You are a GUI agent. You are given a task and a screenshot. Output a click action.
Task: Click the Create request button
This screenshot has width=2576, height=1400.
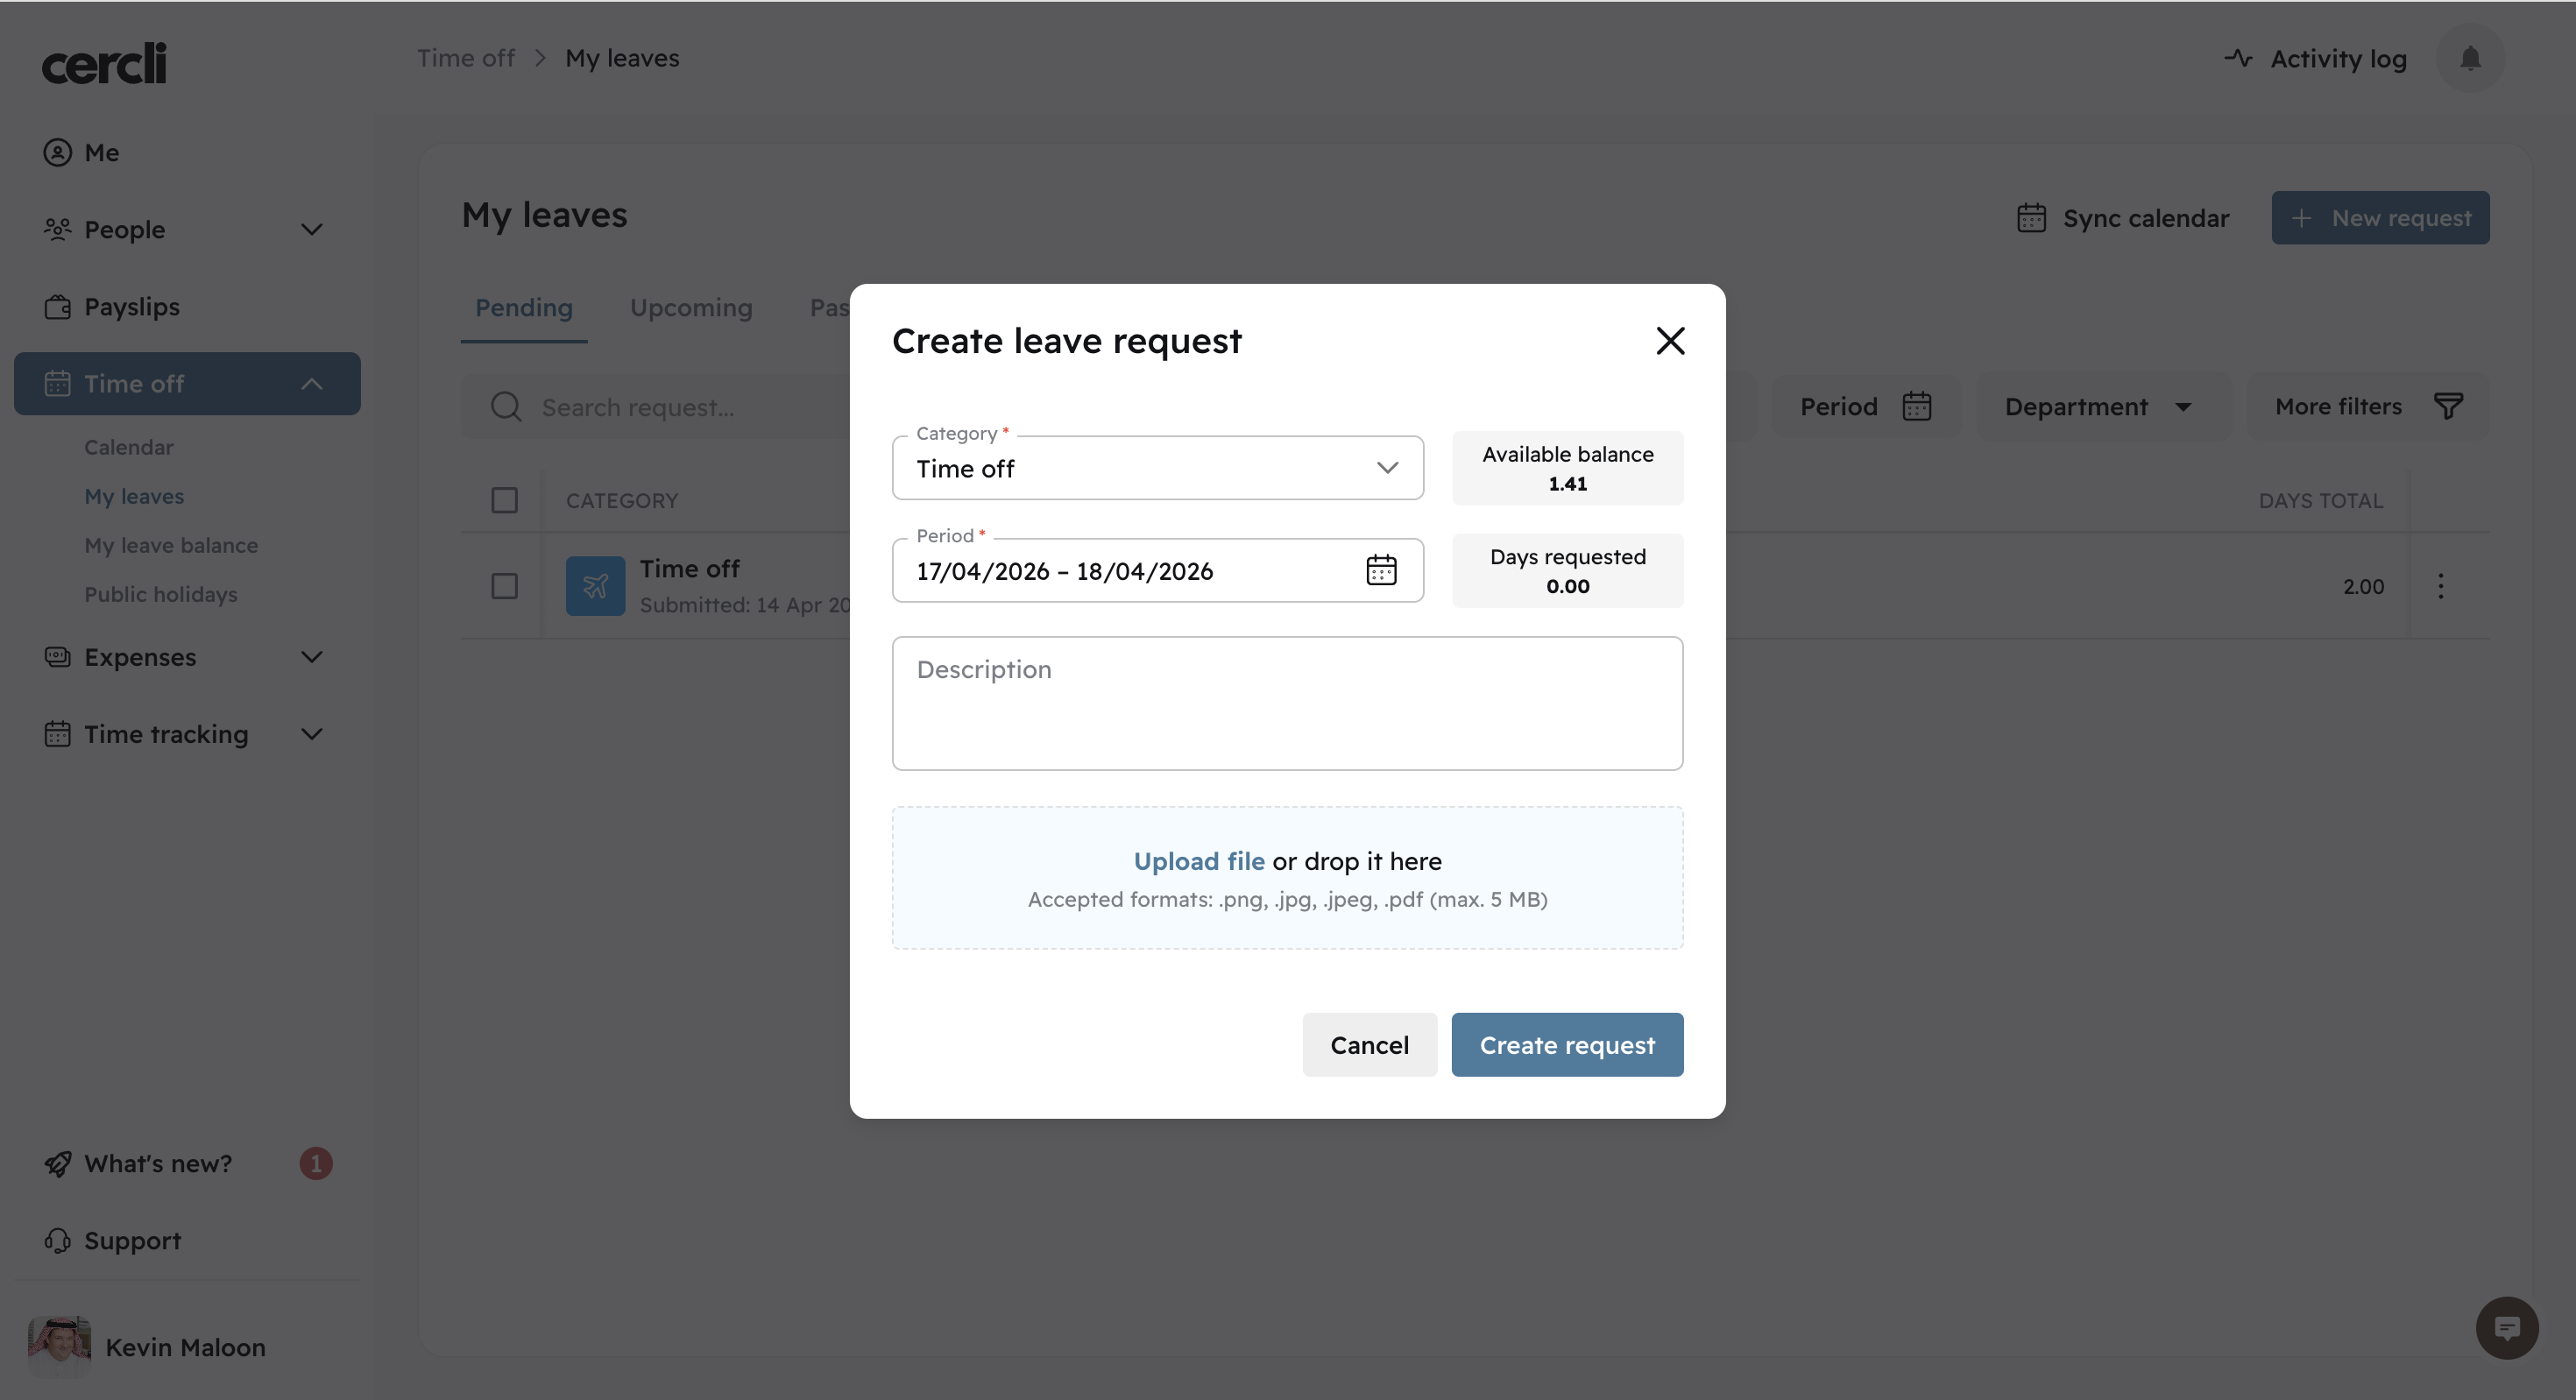click(x=1567, y=1045)
